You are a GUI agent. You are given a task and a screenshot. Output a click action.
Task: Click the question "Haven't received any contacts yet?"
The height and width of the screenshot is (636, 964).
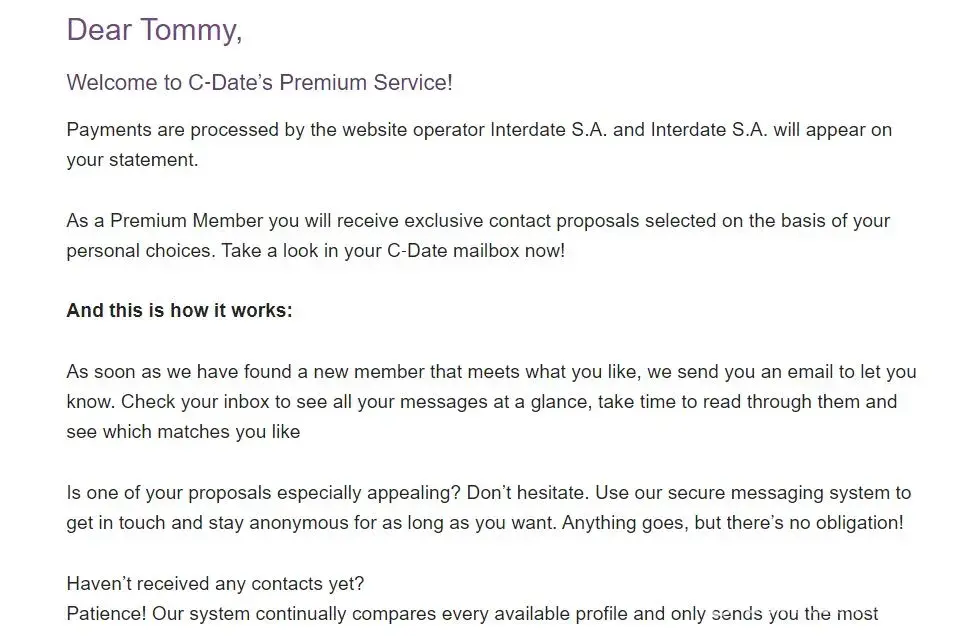(215, 583)
